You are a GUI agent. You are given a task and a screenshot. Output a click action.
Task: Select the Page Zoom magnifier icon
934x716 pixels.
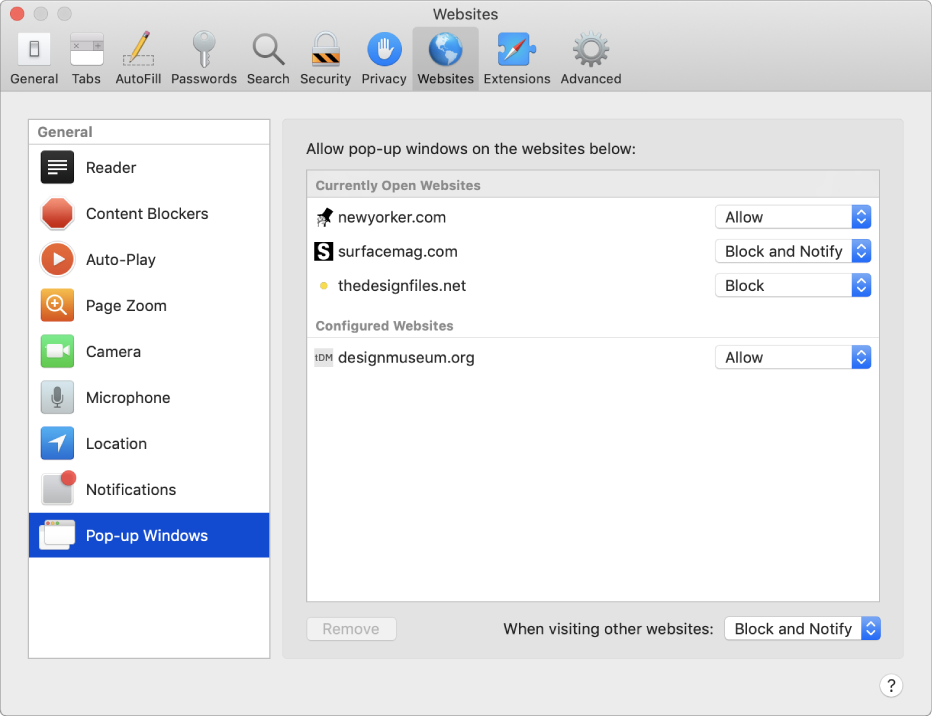(x=57, y=305)
